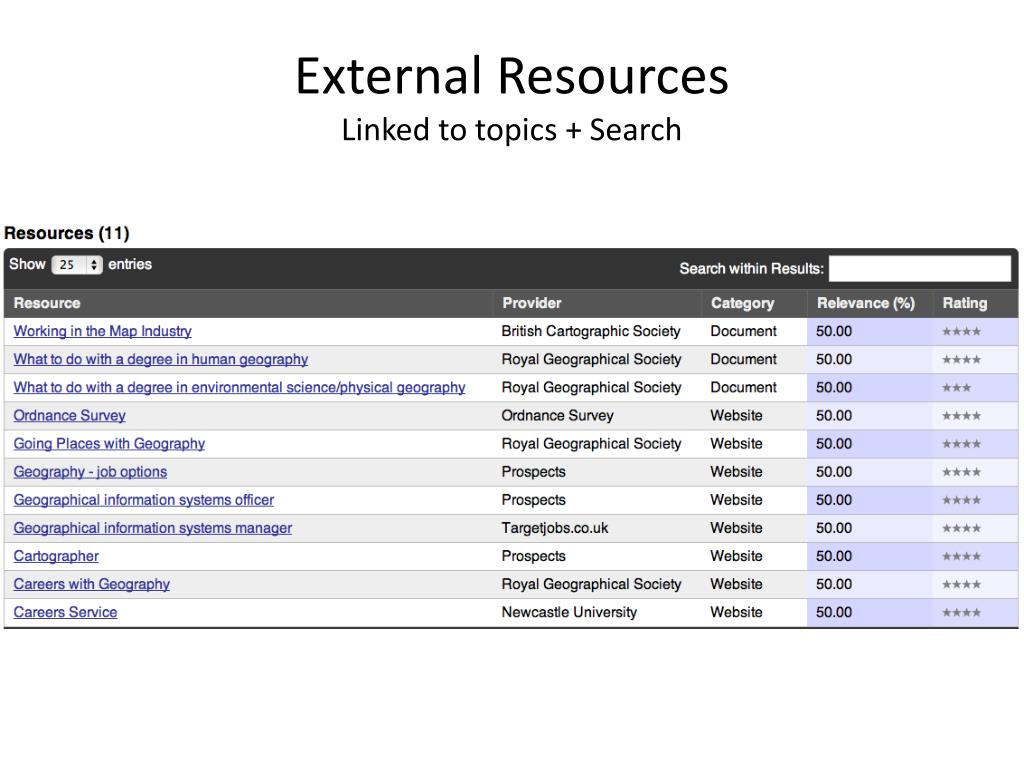Click star rating in the Cartographer row
Viewport: 1024px width, 768px height.
tap(961, 556)
